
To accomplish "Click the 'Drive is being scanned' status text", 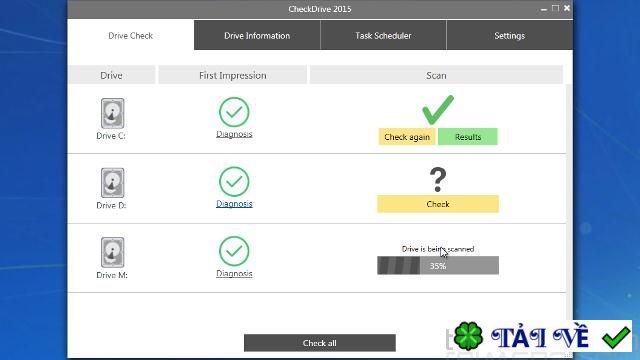I will tap(438, 249).
